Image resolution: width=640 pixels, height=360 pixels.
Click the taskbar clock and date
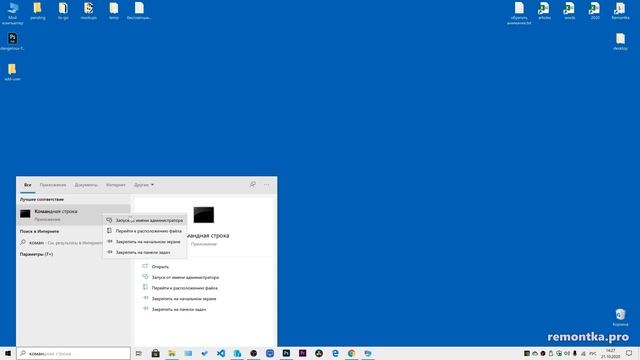611,353
